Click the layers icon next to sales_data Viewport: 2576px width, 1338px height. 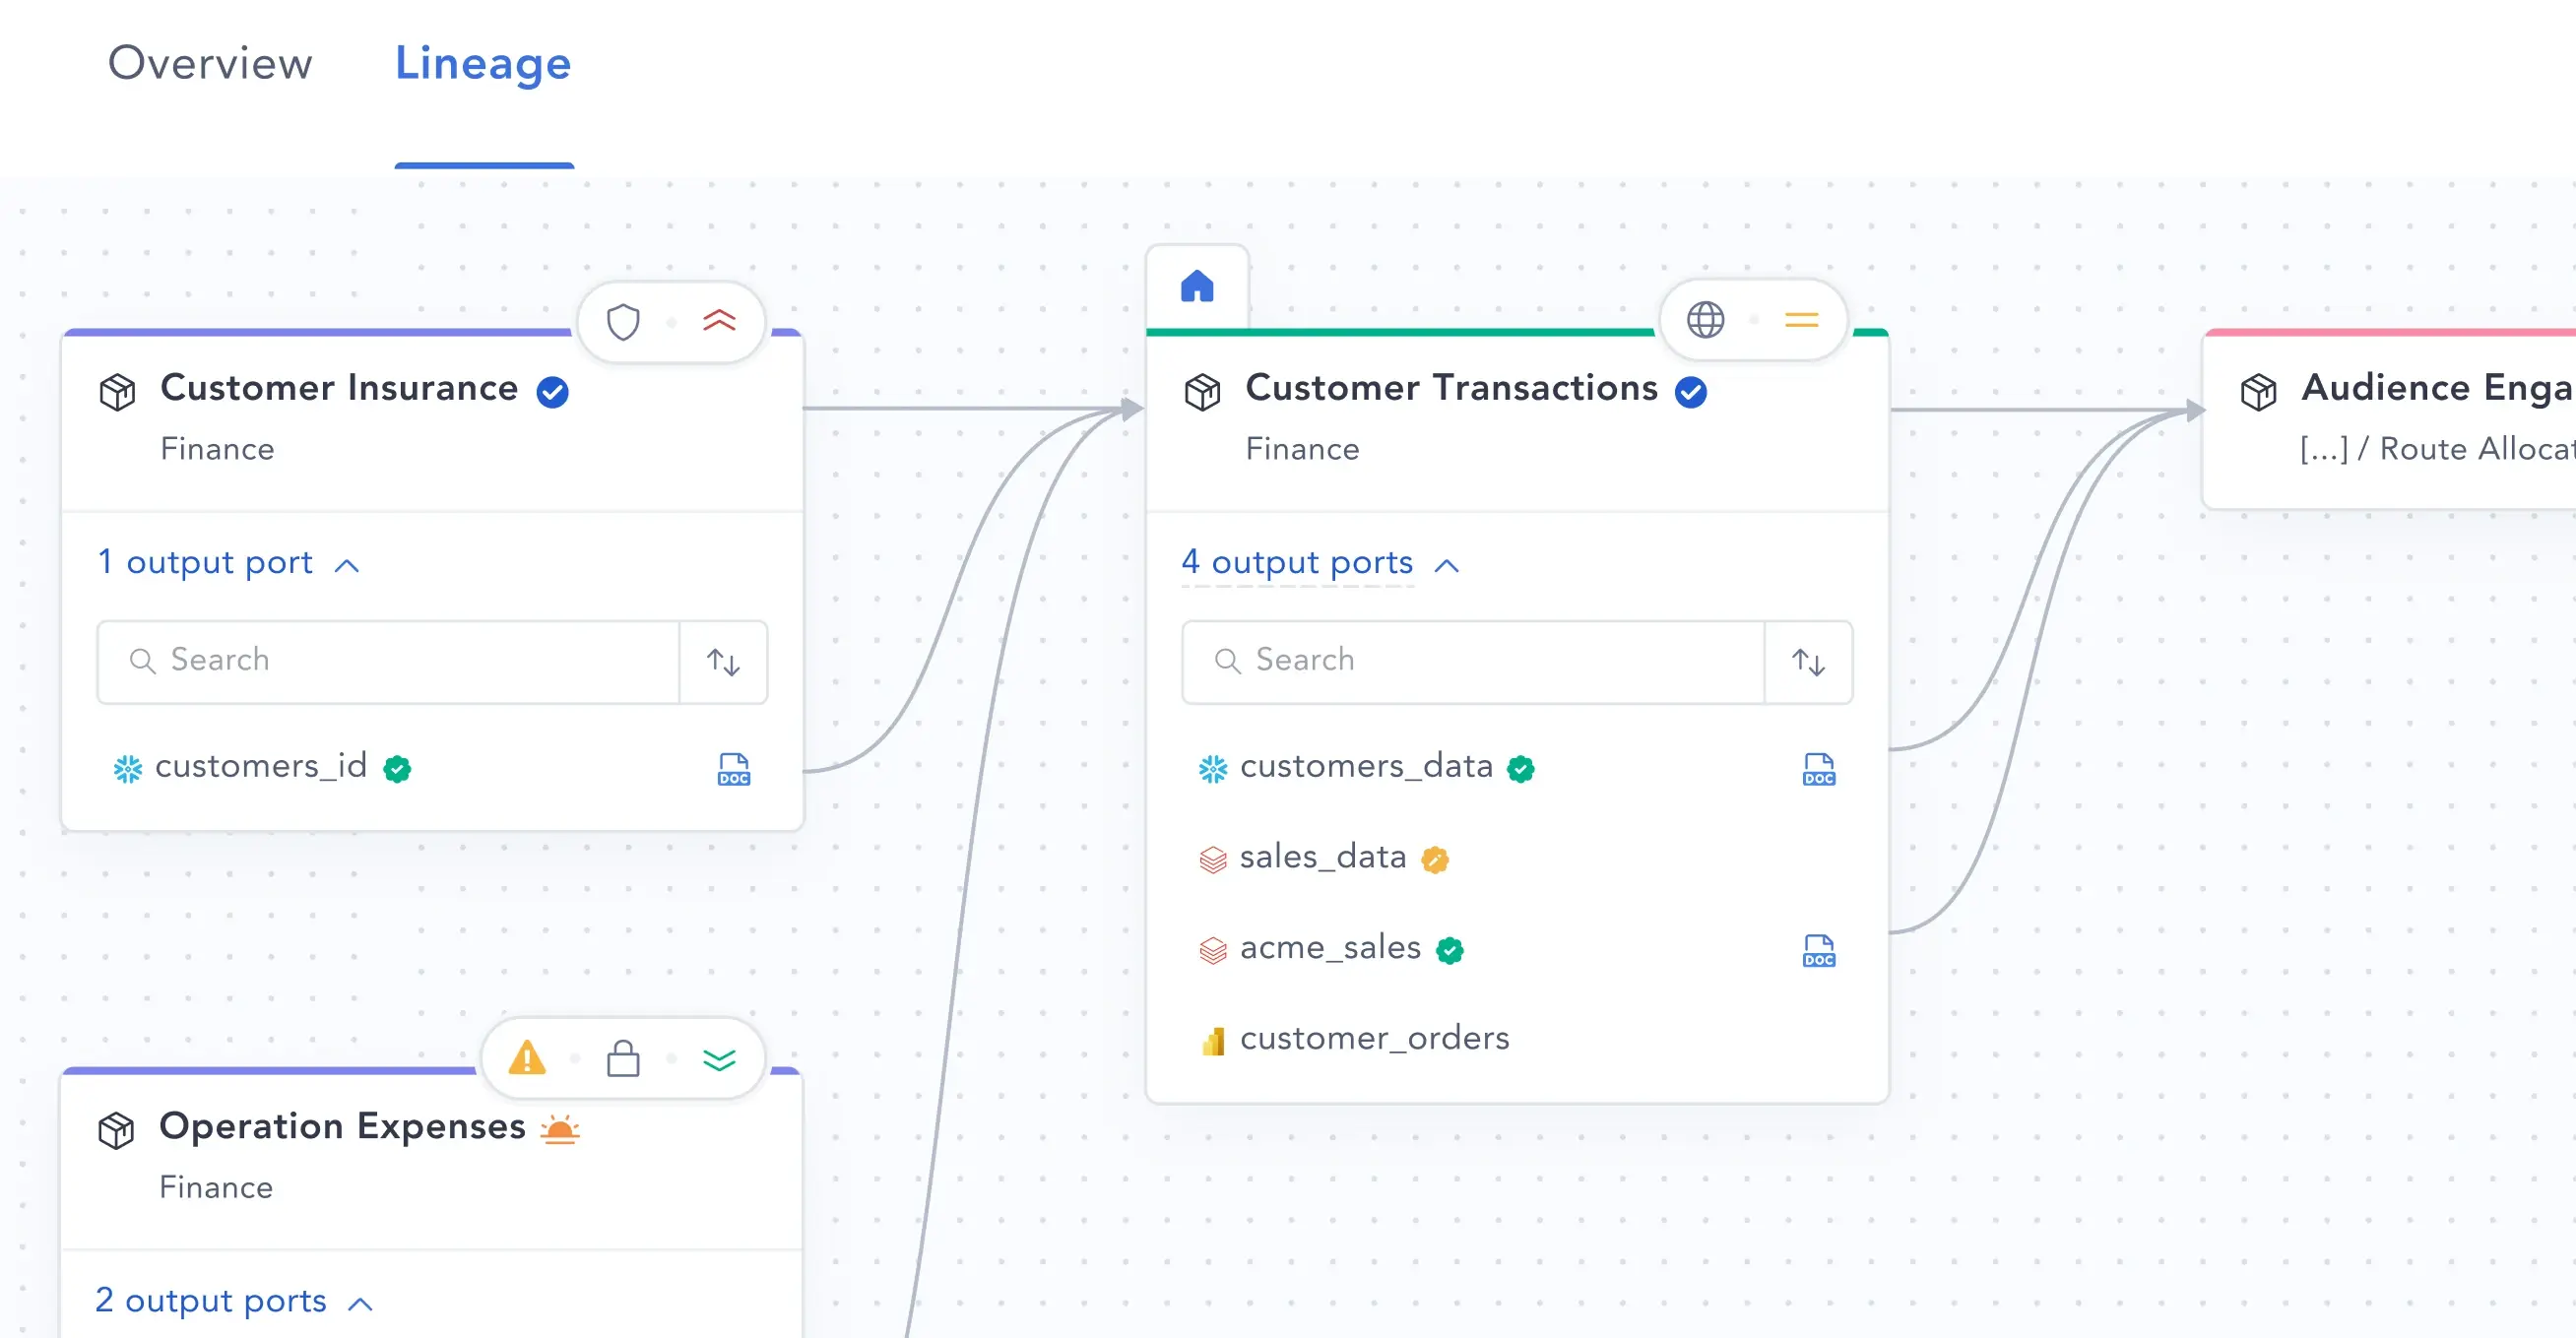point(1213,860)
